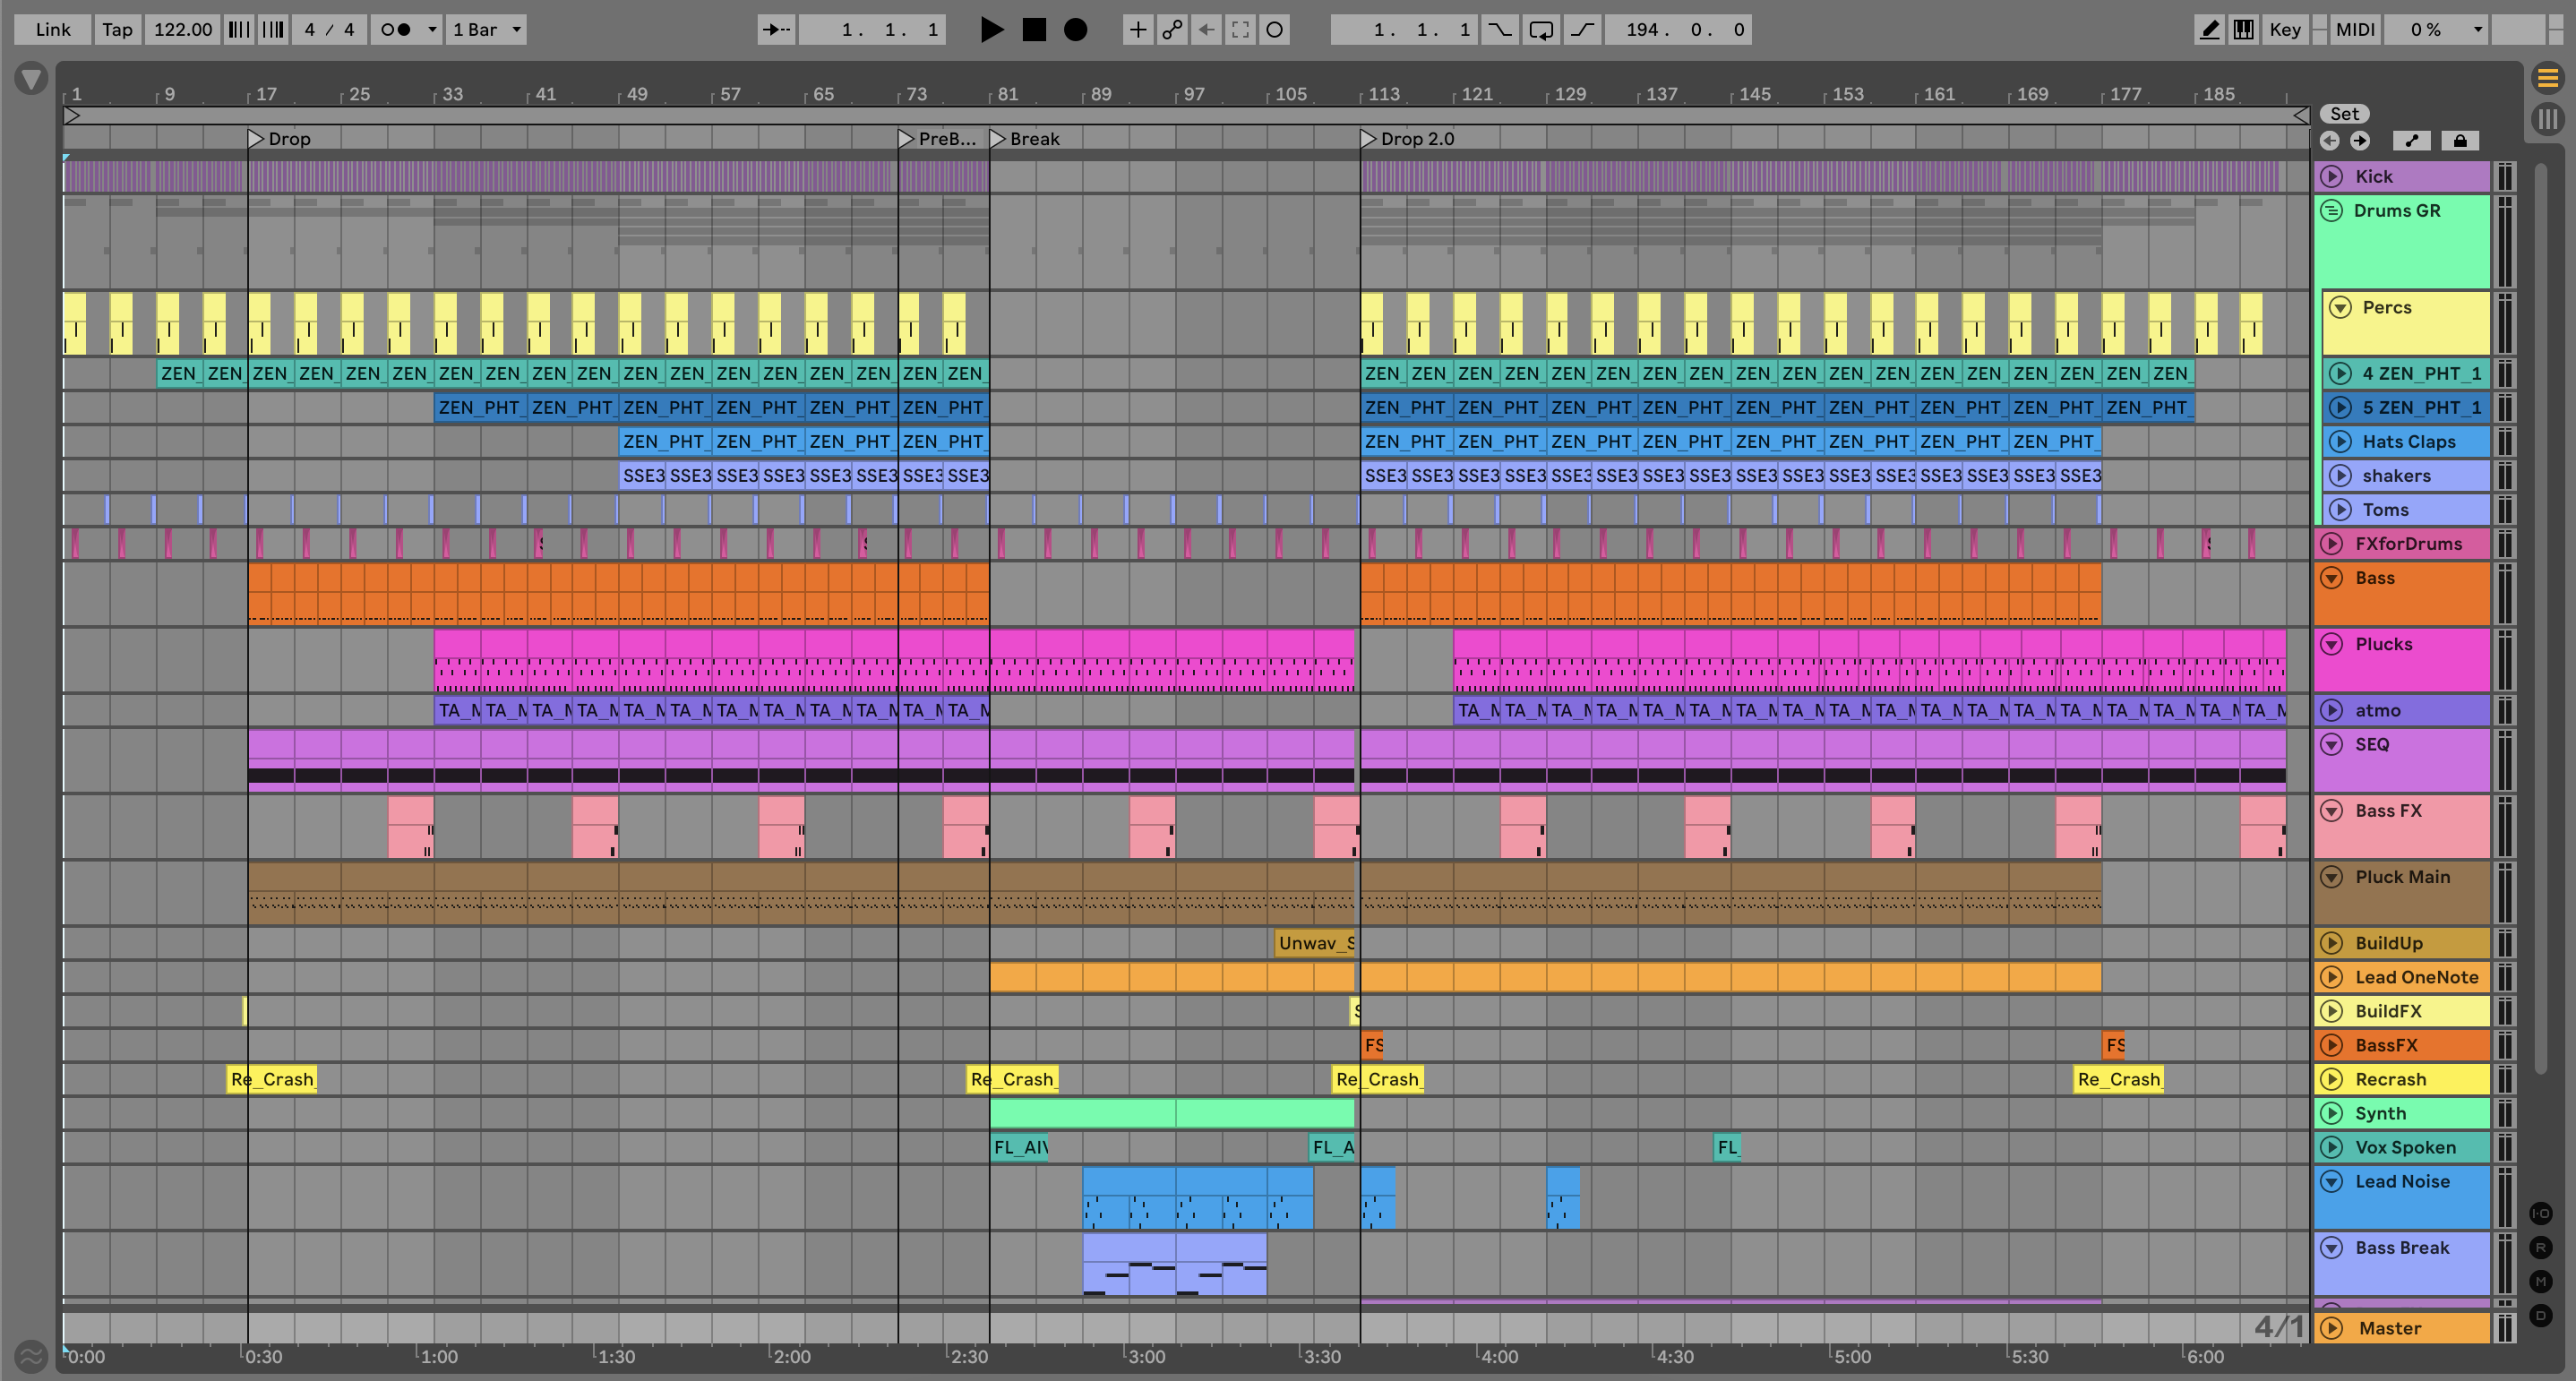Switch to Session View with vertical bars icon
Viewport: 2576px width, 1381px height.
(2548, 119)
